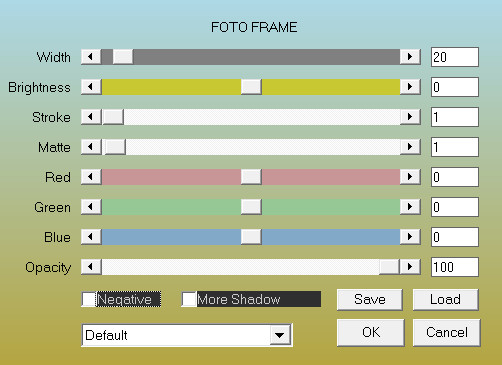Click the Save button
This screenshot has width=502, height=365.
[370, 299]
